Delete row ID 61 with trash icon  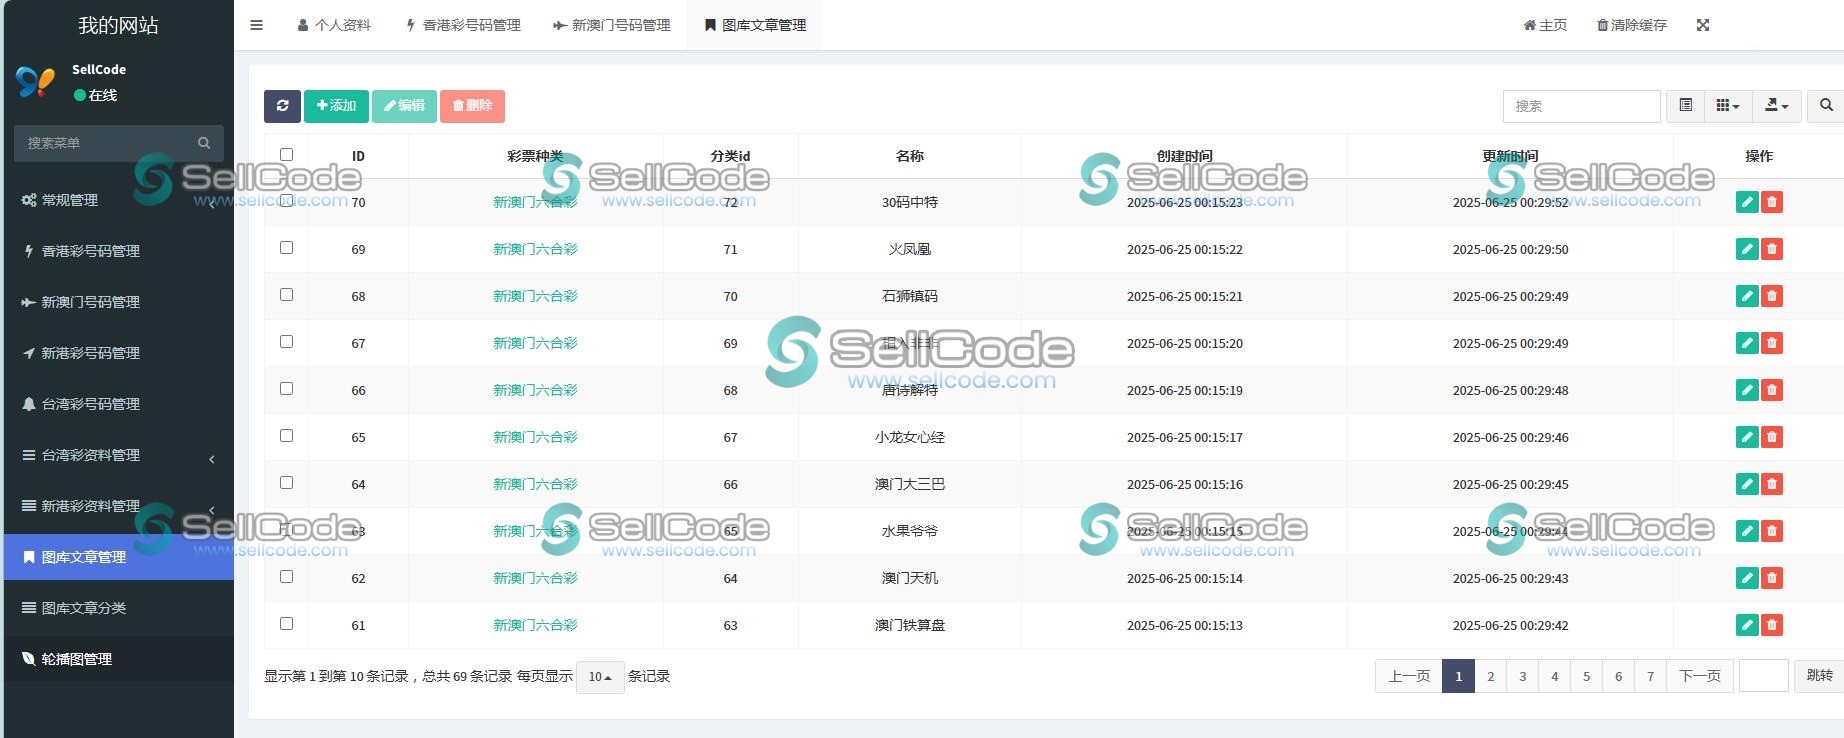pos(1772,625)
